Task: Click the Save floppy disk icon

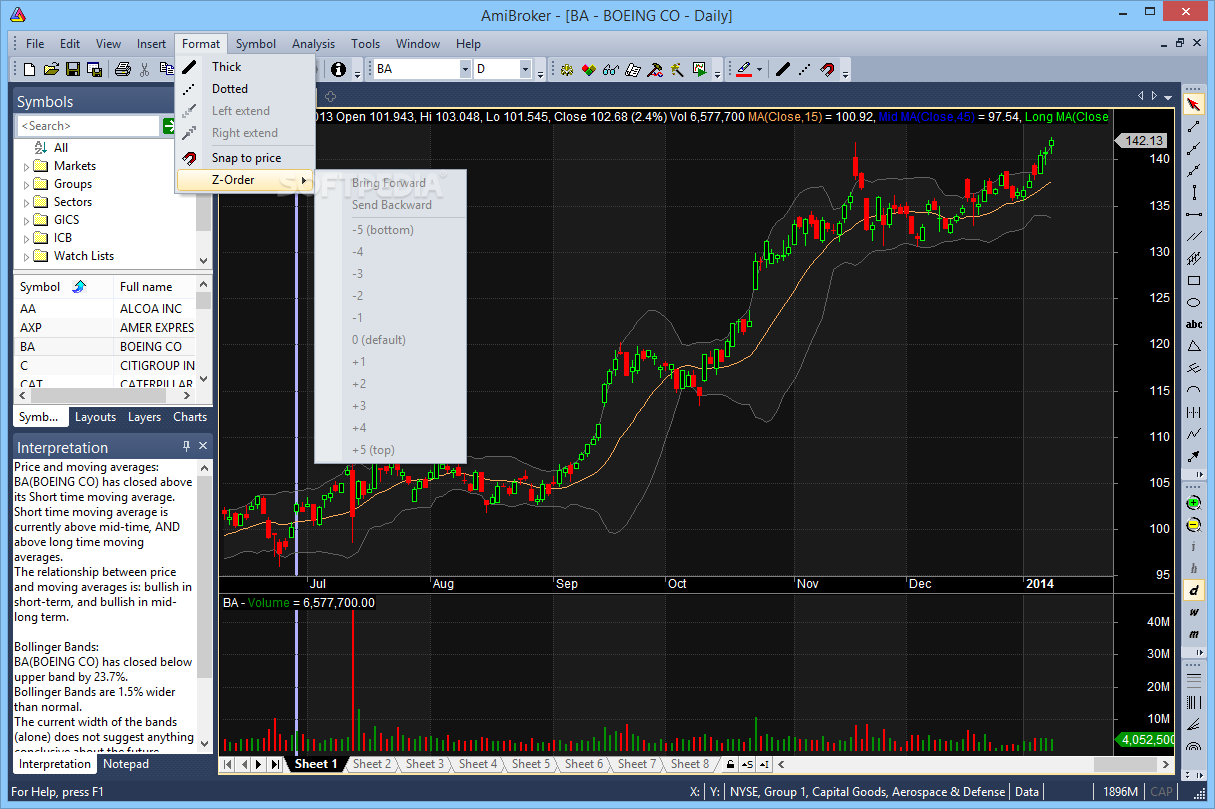Action: tap(73, 69)
